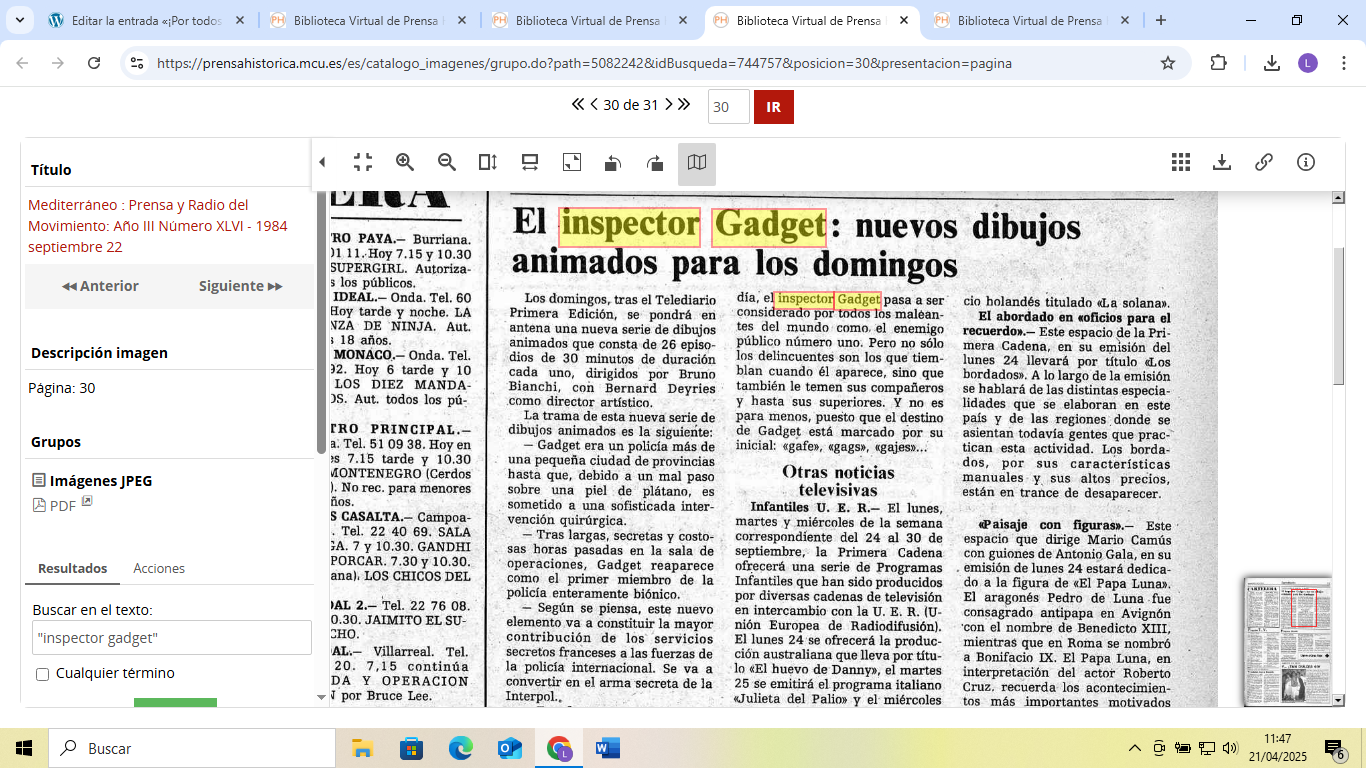Enable the Cualquier término checkbox

(x=42, y=674)
